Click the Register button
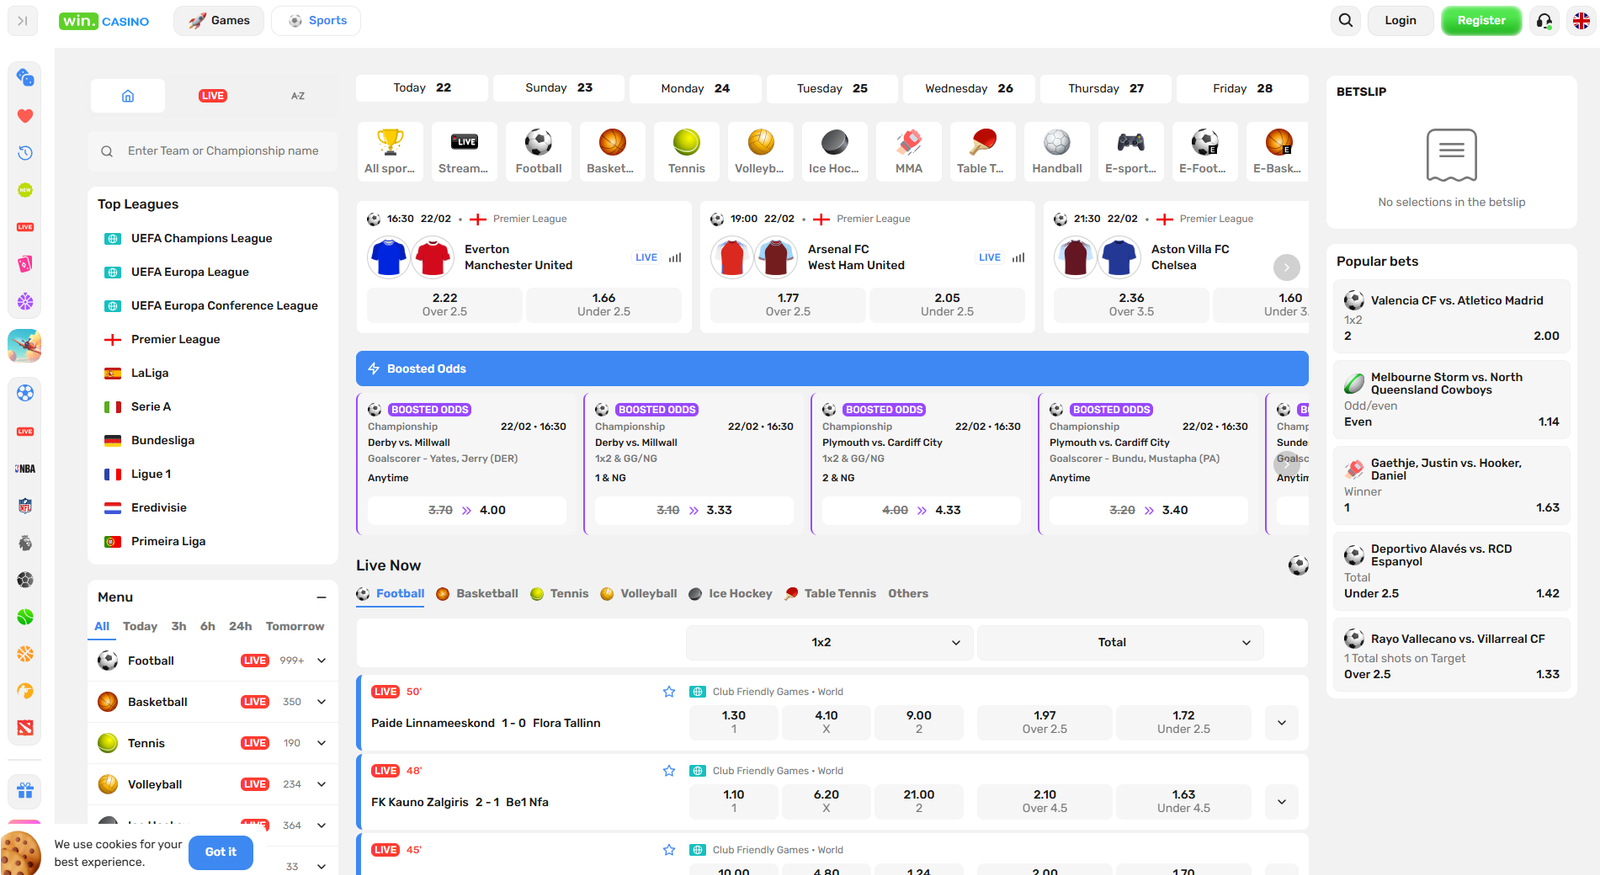1600x875 pixels. pyautogui.click(x=1480, y=20)
